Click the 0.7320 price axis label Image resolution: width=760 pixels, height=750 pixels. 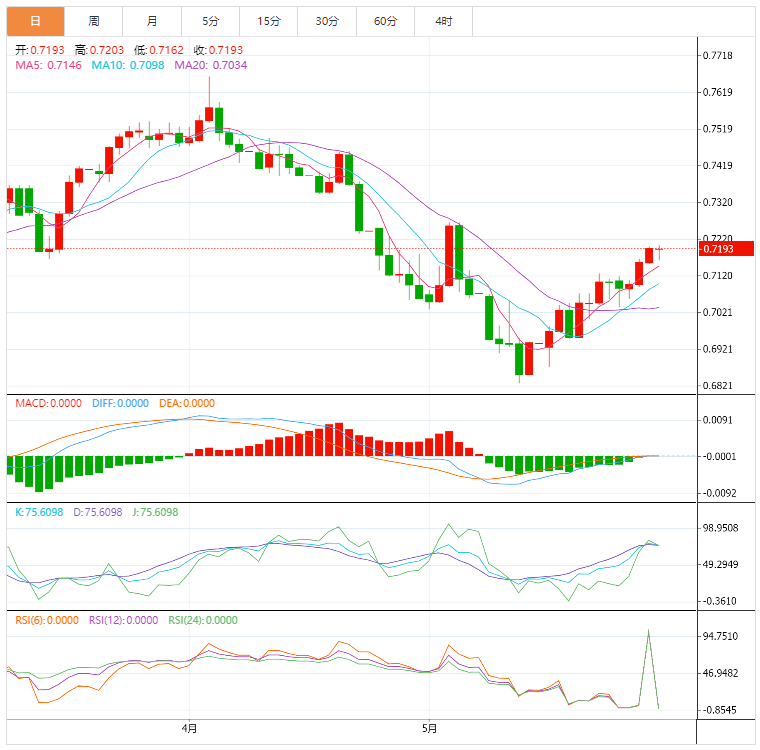[718, 202]
